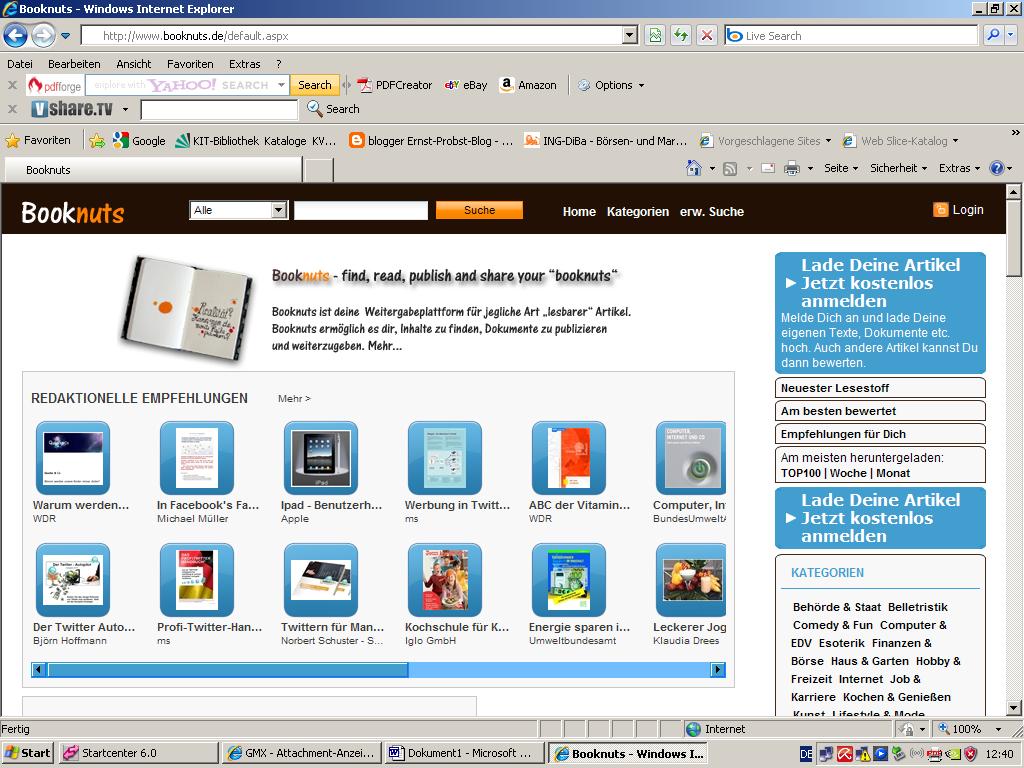Open the Extras menu in menu bar

244,64
